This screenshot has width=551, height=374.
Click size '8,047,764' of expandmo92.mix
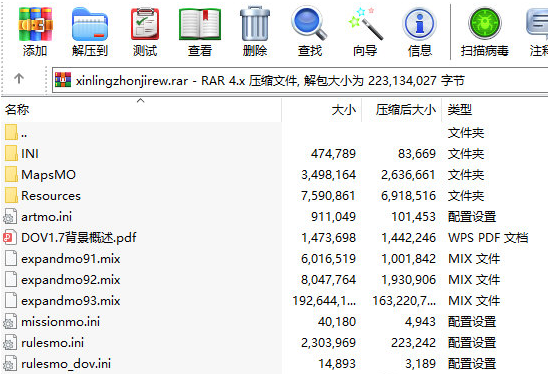click(329, 280)
